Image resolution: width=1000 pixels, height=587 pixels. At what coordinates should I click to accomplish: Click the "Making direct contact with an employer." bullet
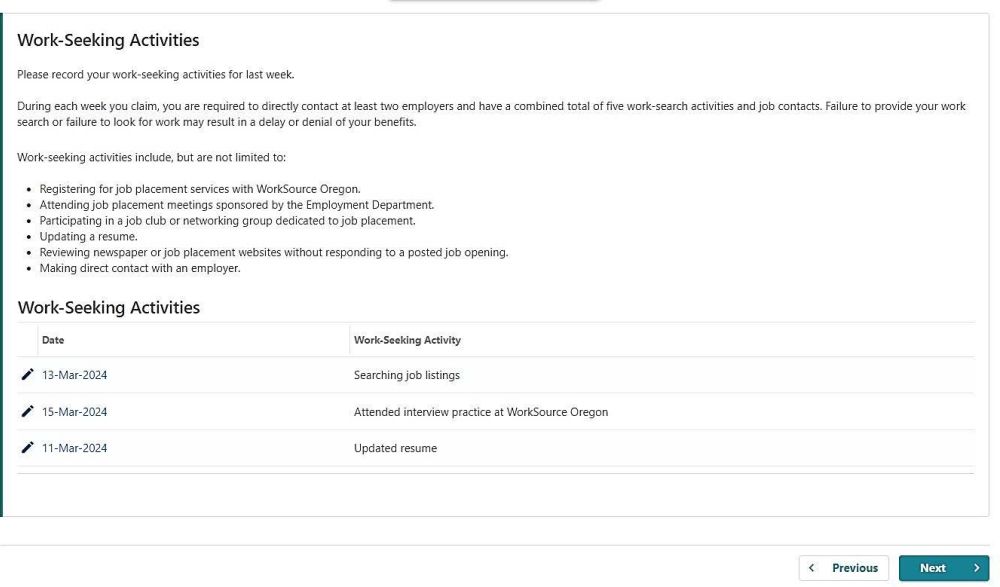click(139, 268)
